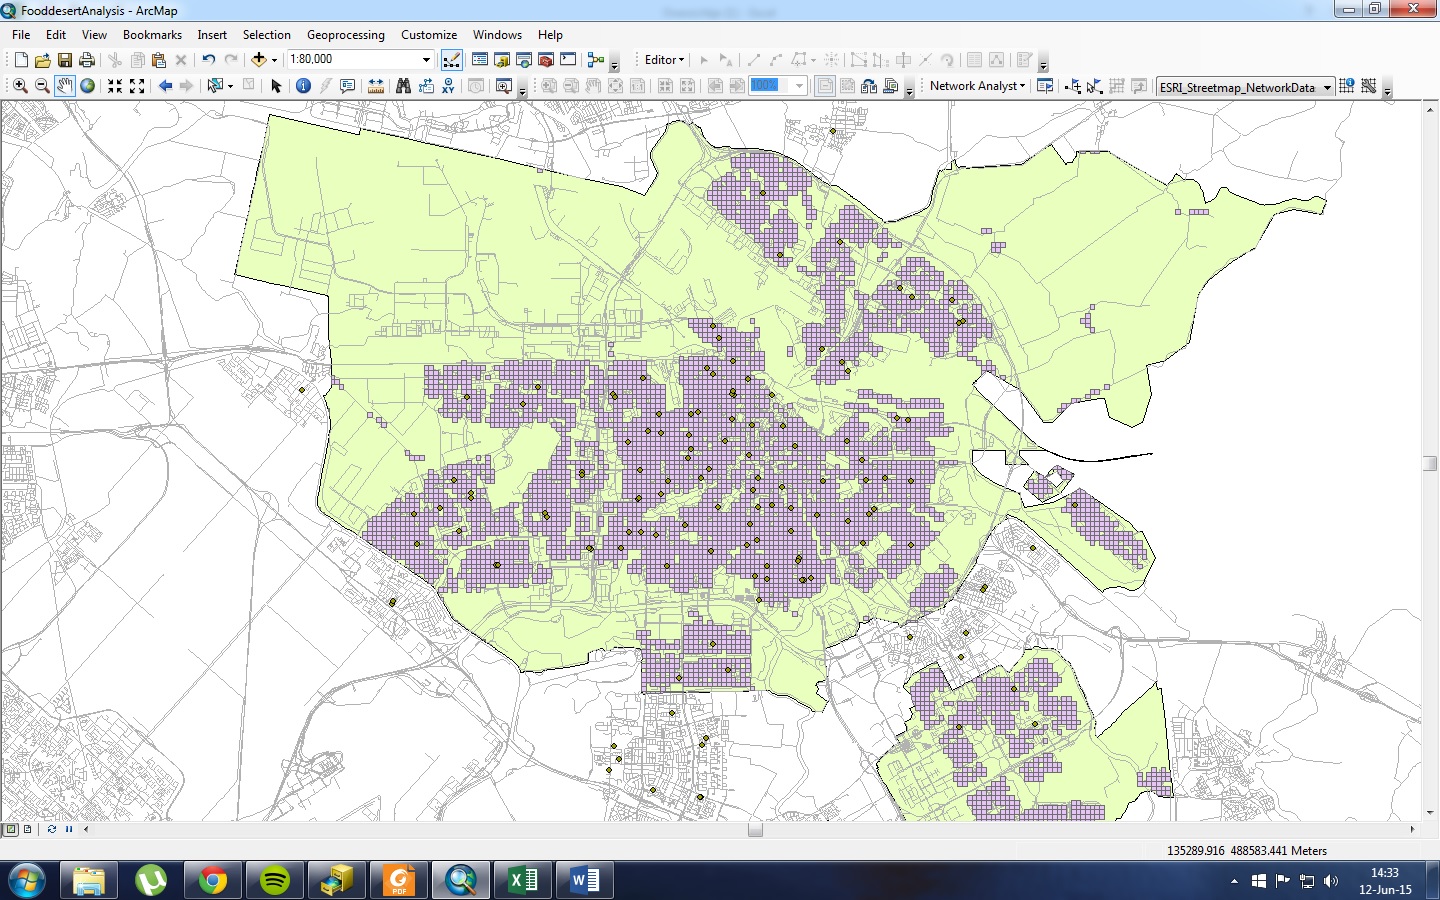Pause map drawing
Viewport: 1440px width, 900px height.
69,829
